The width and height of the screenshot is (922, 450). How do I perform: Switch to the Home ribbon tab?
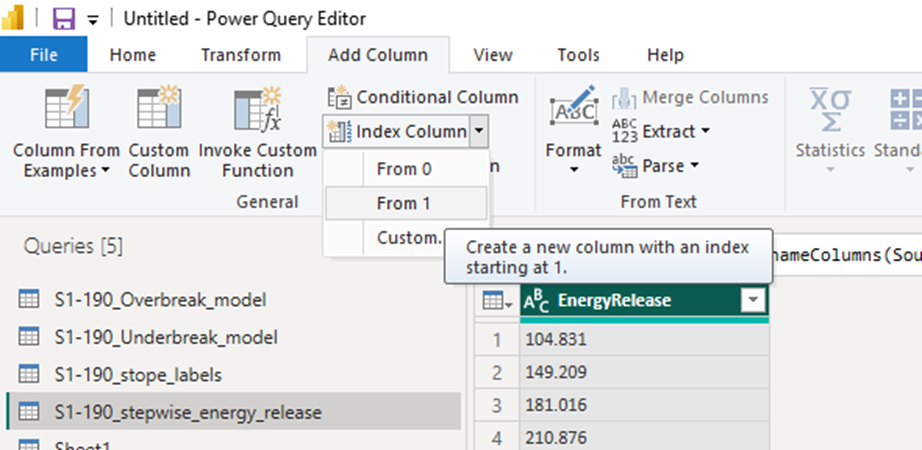[133, 55]
